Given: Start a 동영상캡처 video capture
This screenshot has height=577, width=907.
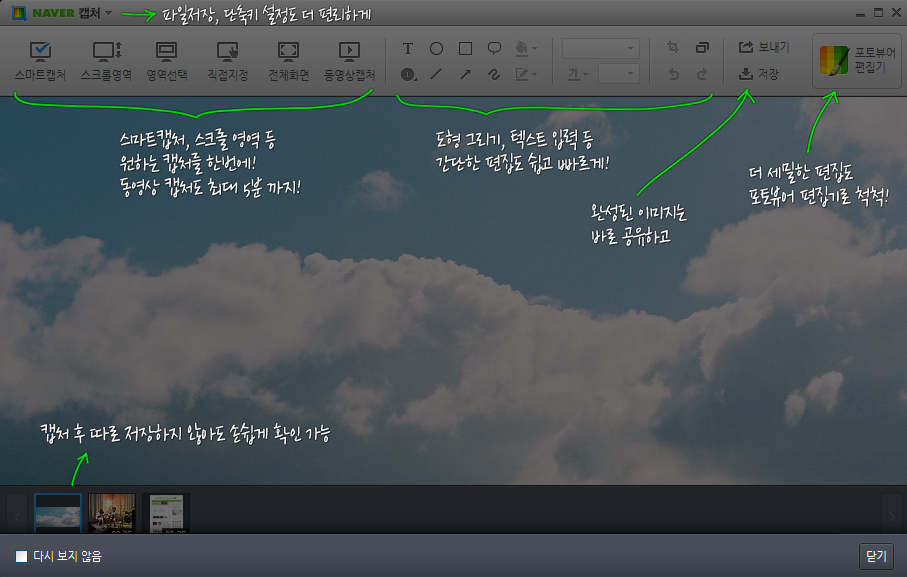Looking at the screenshot, I should tap(347, 58).
